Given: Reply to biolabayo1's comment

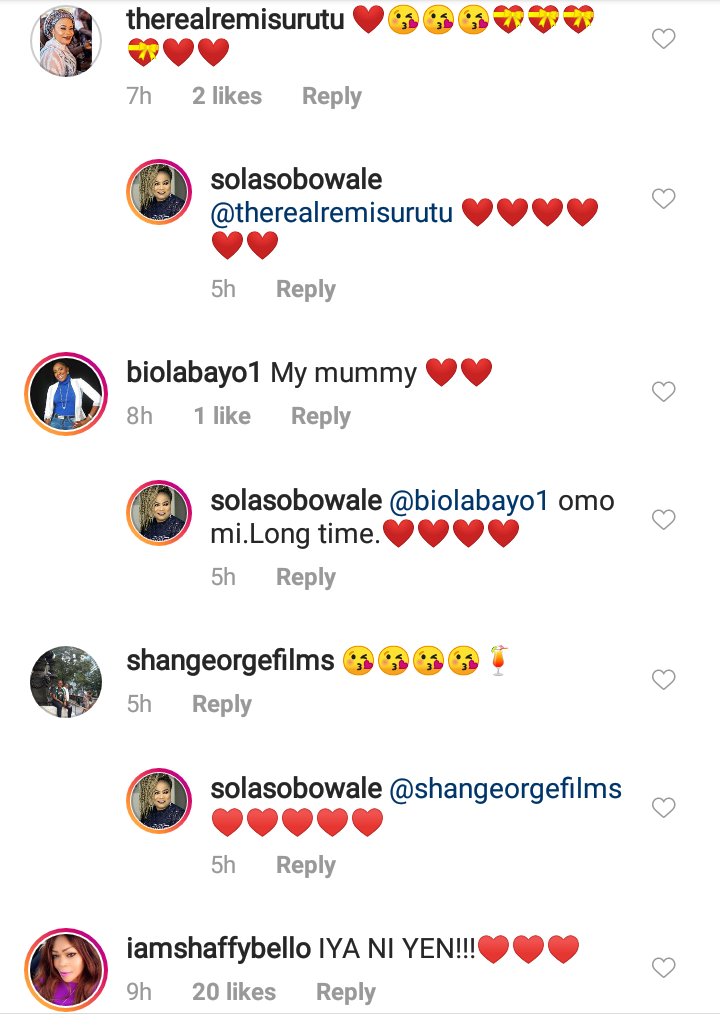Looking at the screenshot, I should [x=320, y=416].
